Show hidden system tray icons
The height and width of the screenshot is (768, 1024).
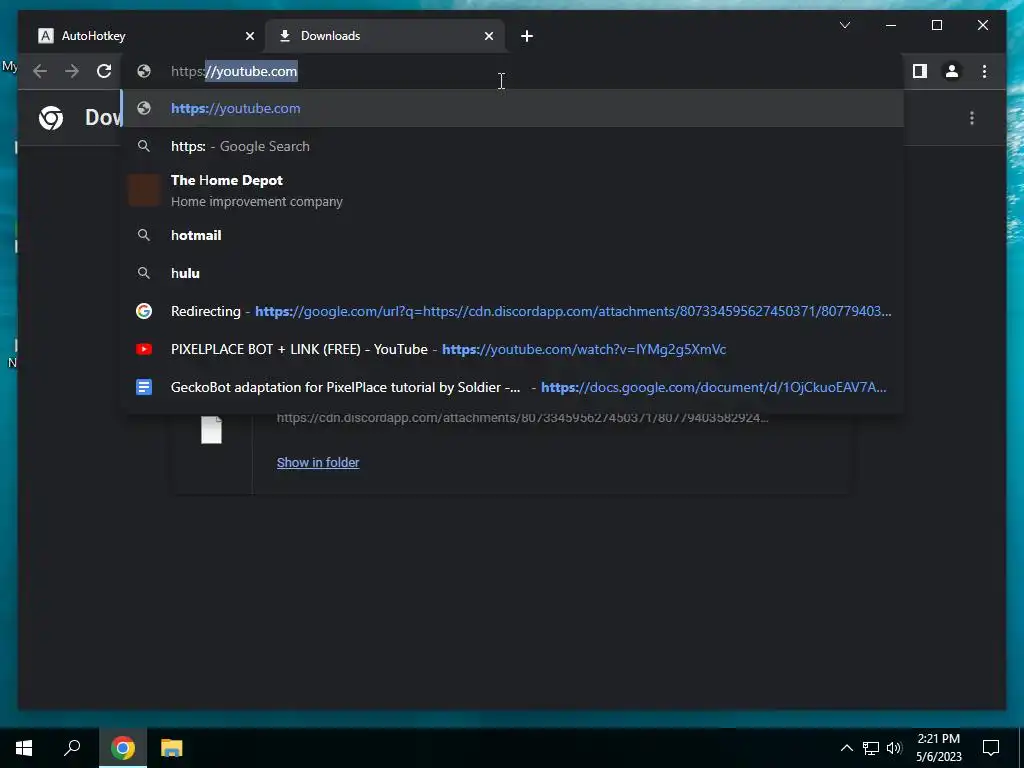(846, 748)
